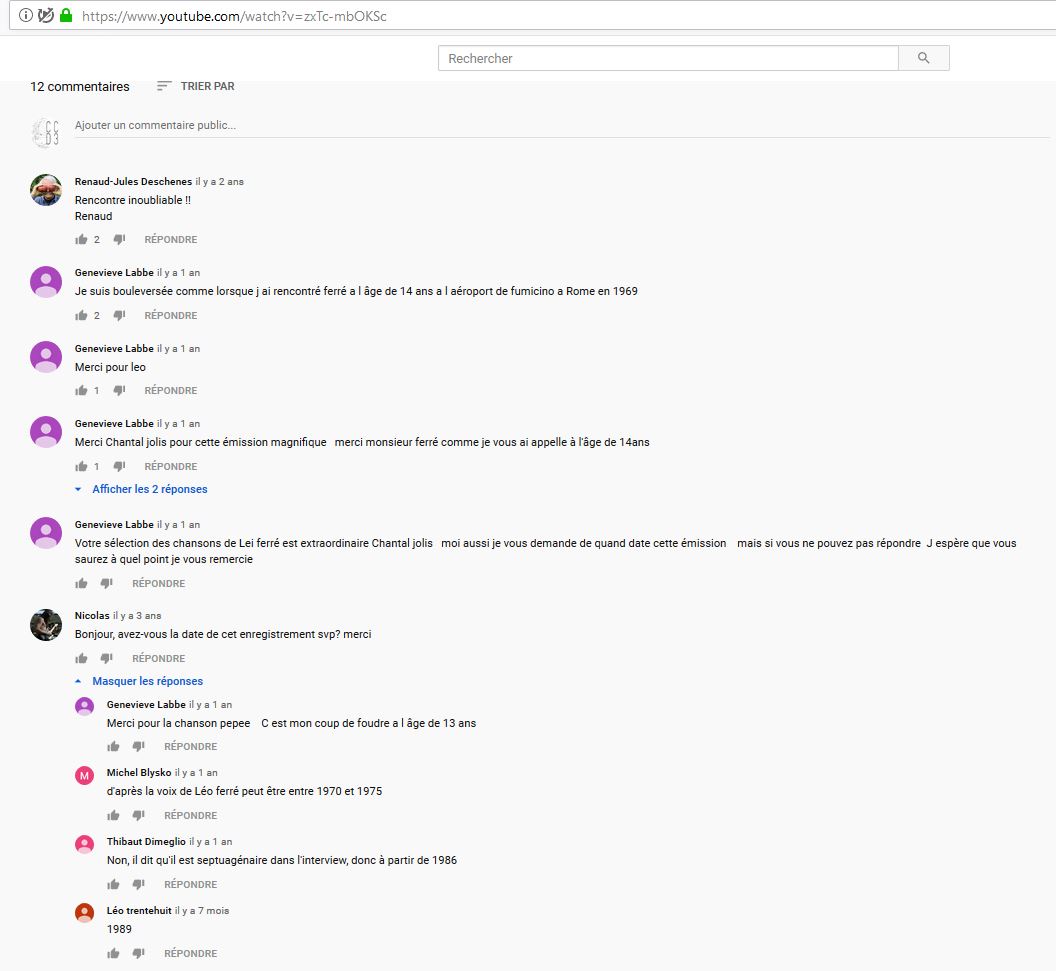Click Genevieve Labbe's purple avatar on Fiumicino comment
The height and width of the screenshot is (971, 1056).
click(46, 282)
